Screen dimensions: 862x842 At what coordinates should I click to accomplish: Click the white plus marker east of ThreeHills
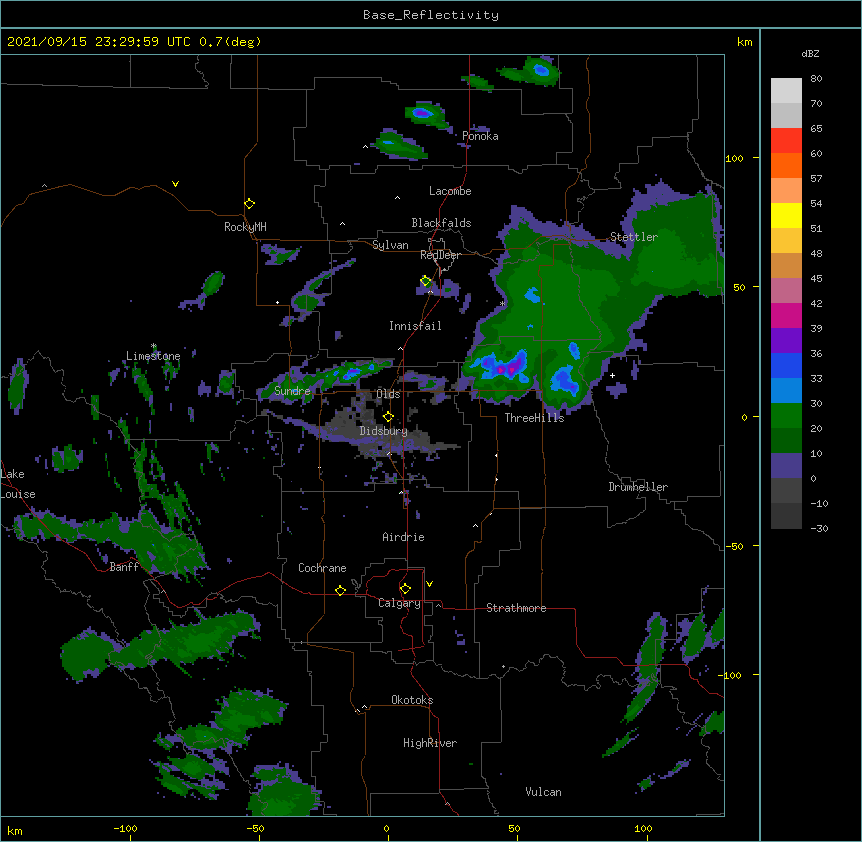612,375
